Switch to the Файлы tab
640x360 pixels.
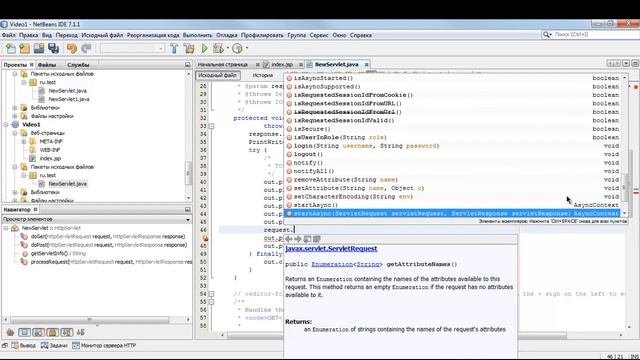[x=47, y=65]
